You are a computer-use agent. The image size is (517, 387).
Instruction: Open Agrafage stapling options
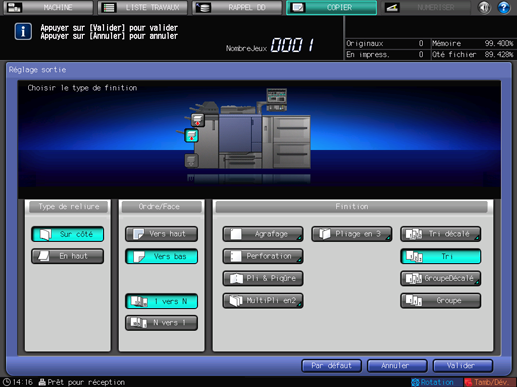click(x=263, y=234)
